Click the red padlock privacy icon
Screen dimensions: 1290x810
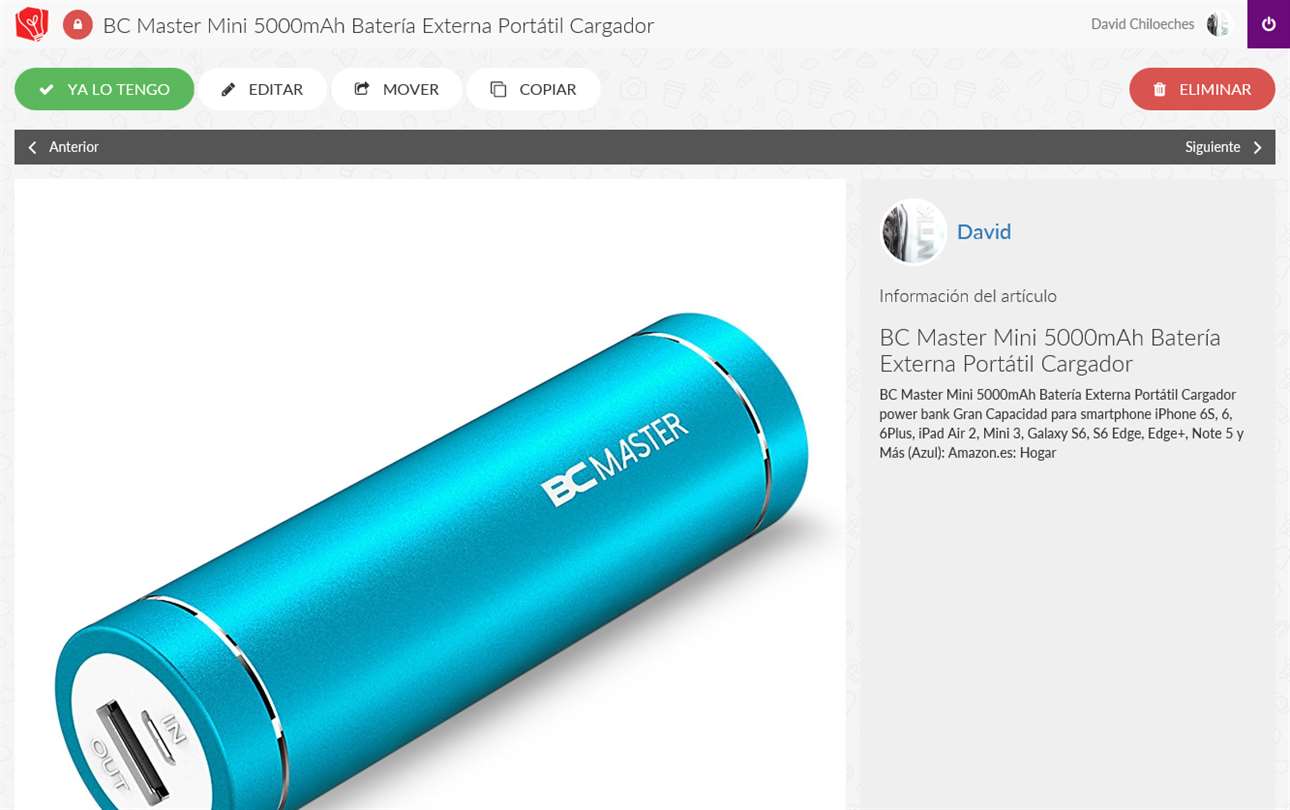pos(77,24)
